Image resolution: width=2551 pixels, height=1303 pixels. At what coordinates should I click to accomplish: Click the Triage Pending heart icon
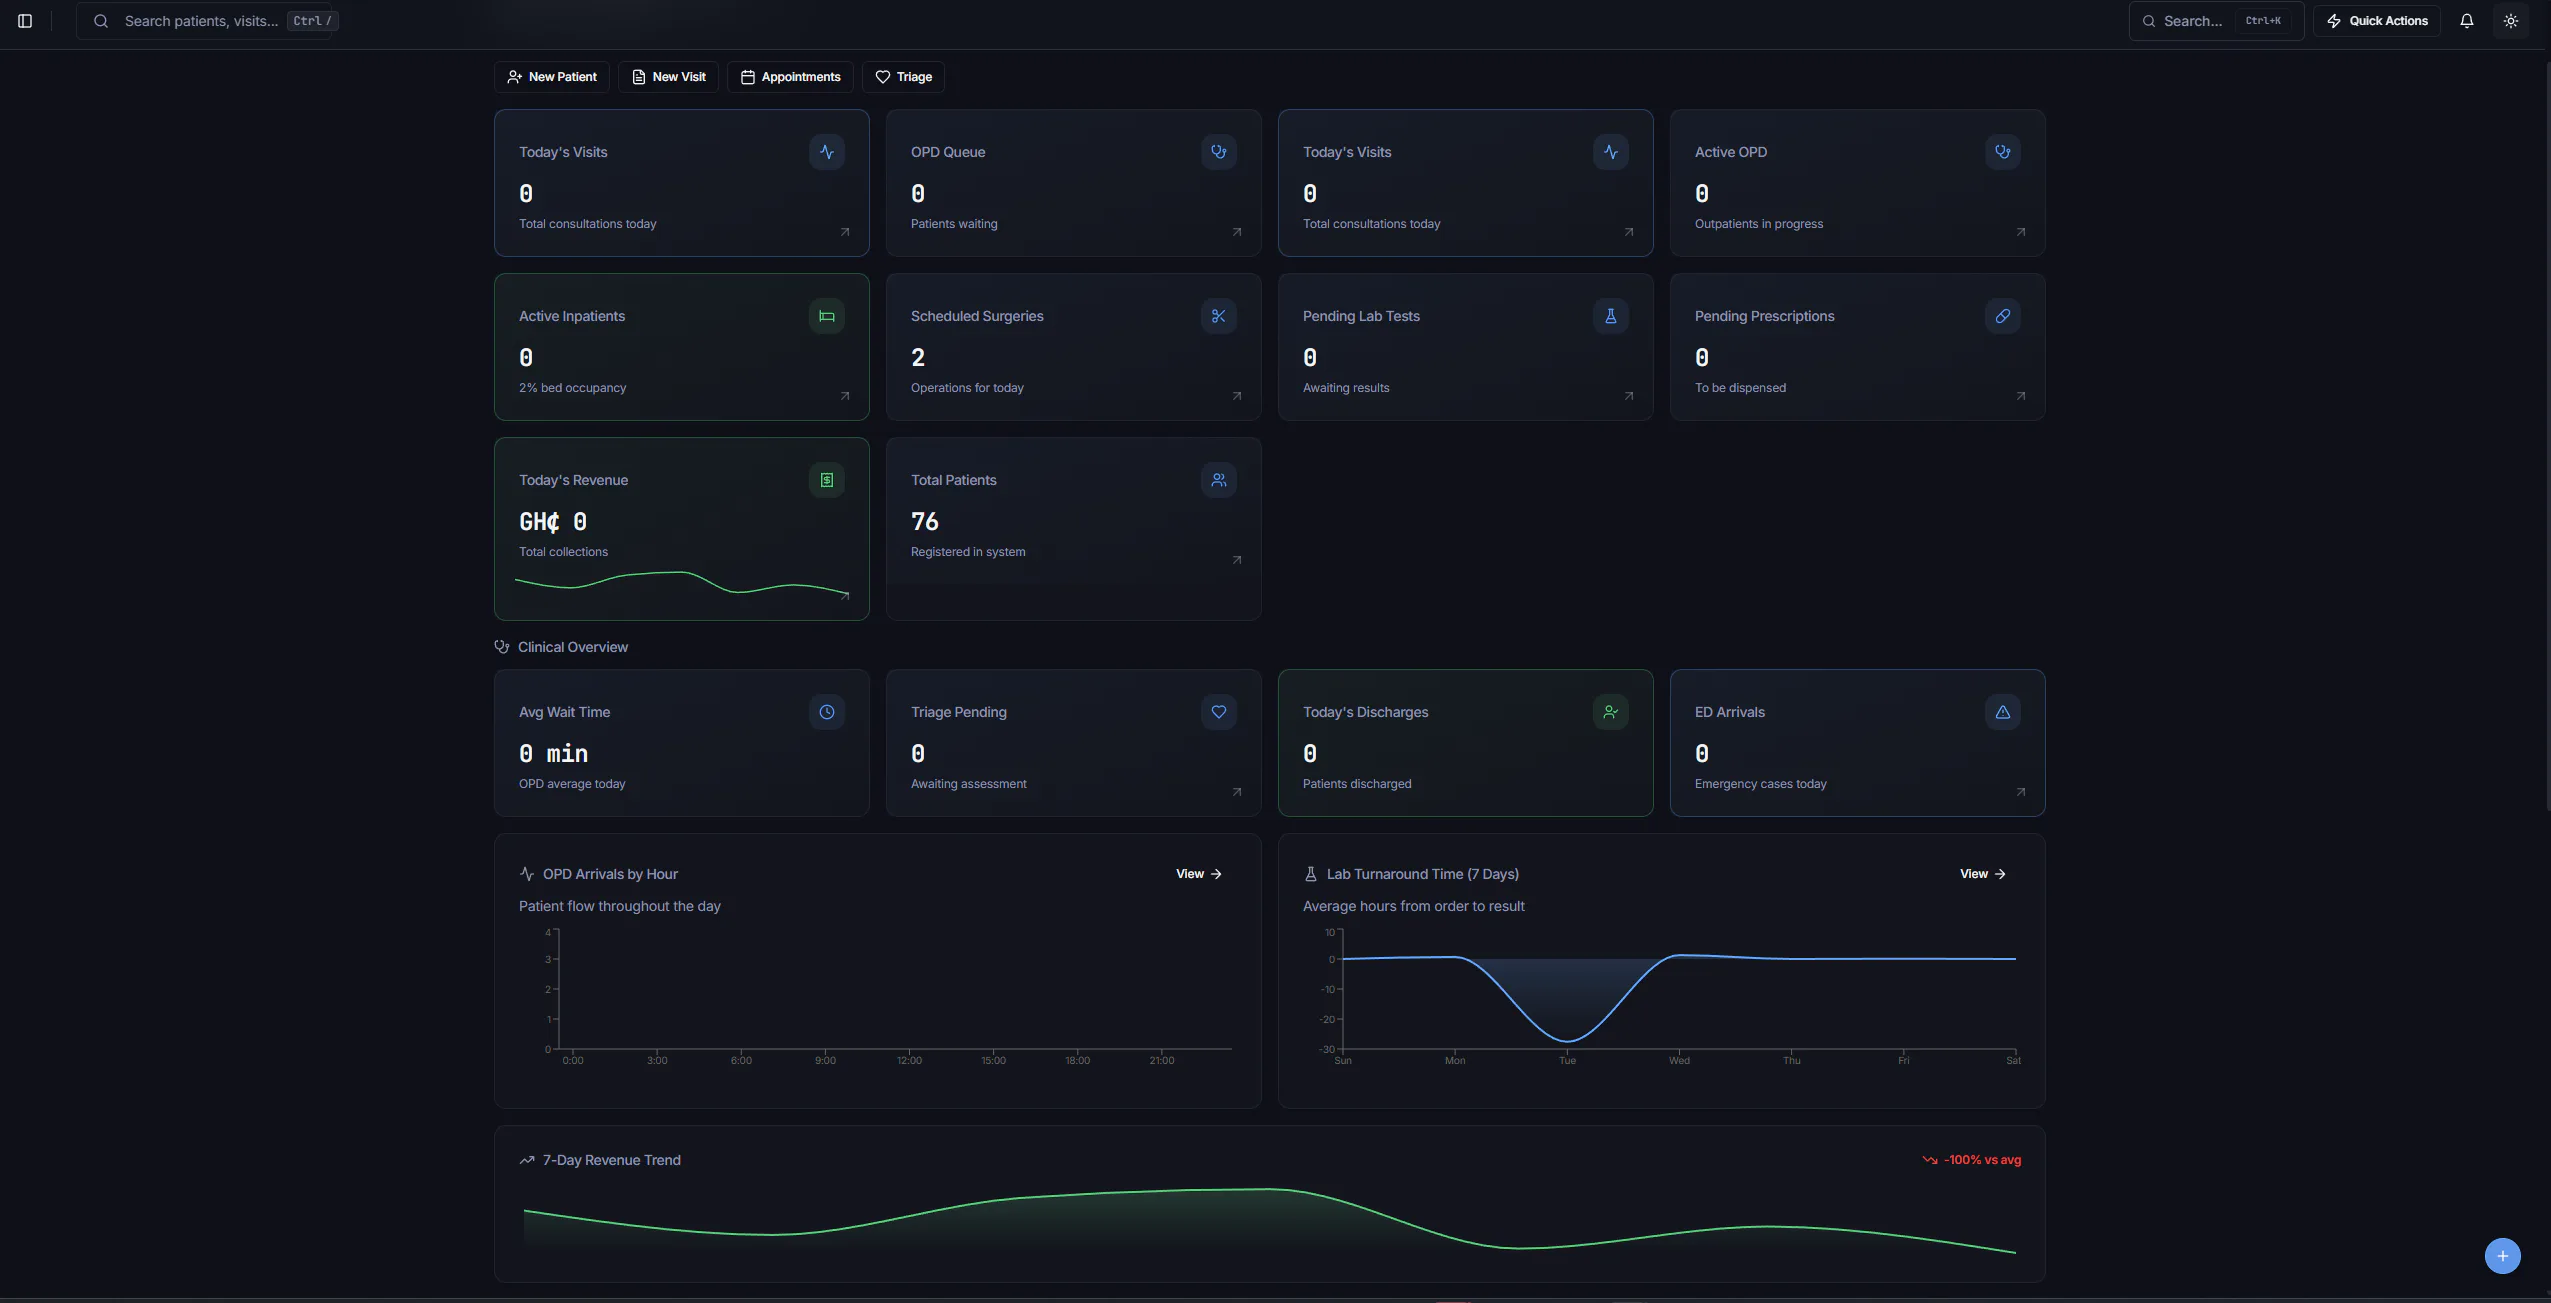point(1218,712)
